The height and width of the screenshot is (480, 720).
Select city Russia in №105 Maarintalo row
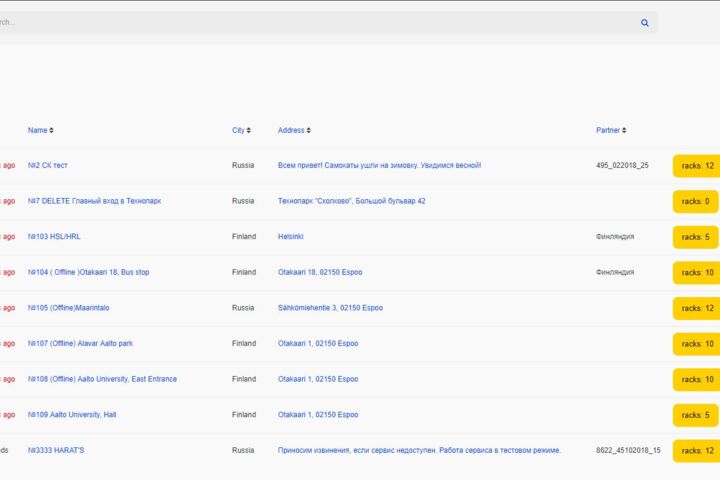click(x=243, y=308)
